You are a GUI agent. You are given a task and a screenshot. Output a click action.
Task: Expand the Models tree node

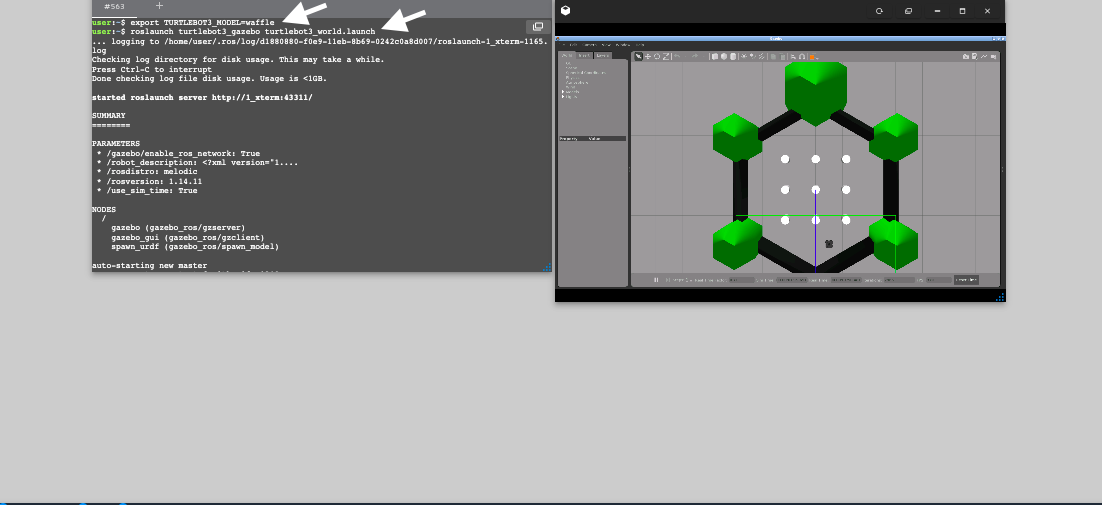(563, 91)
